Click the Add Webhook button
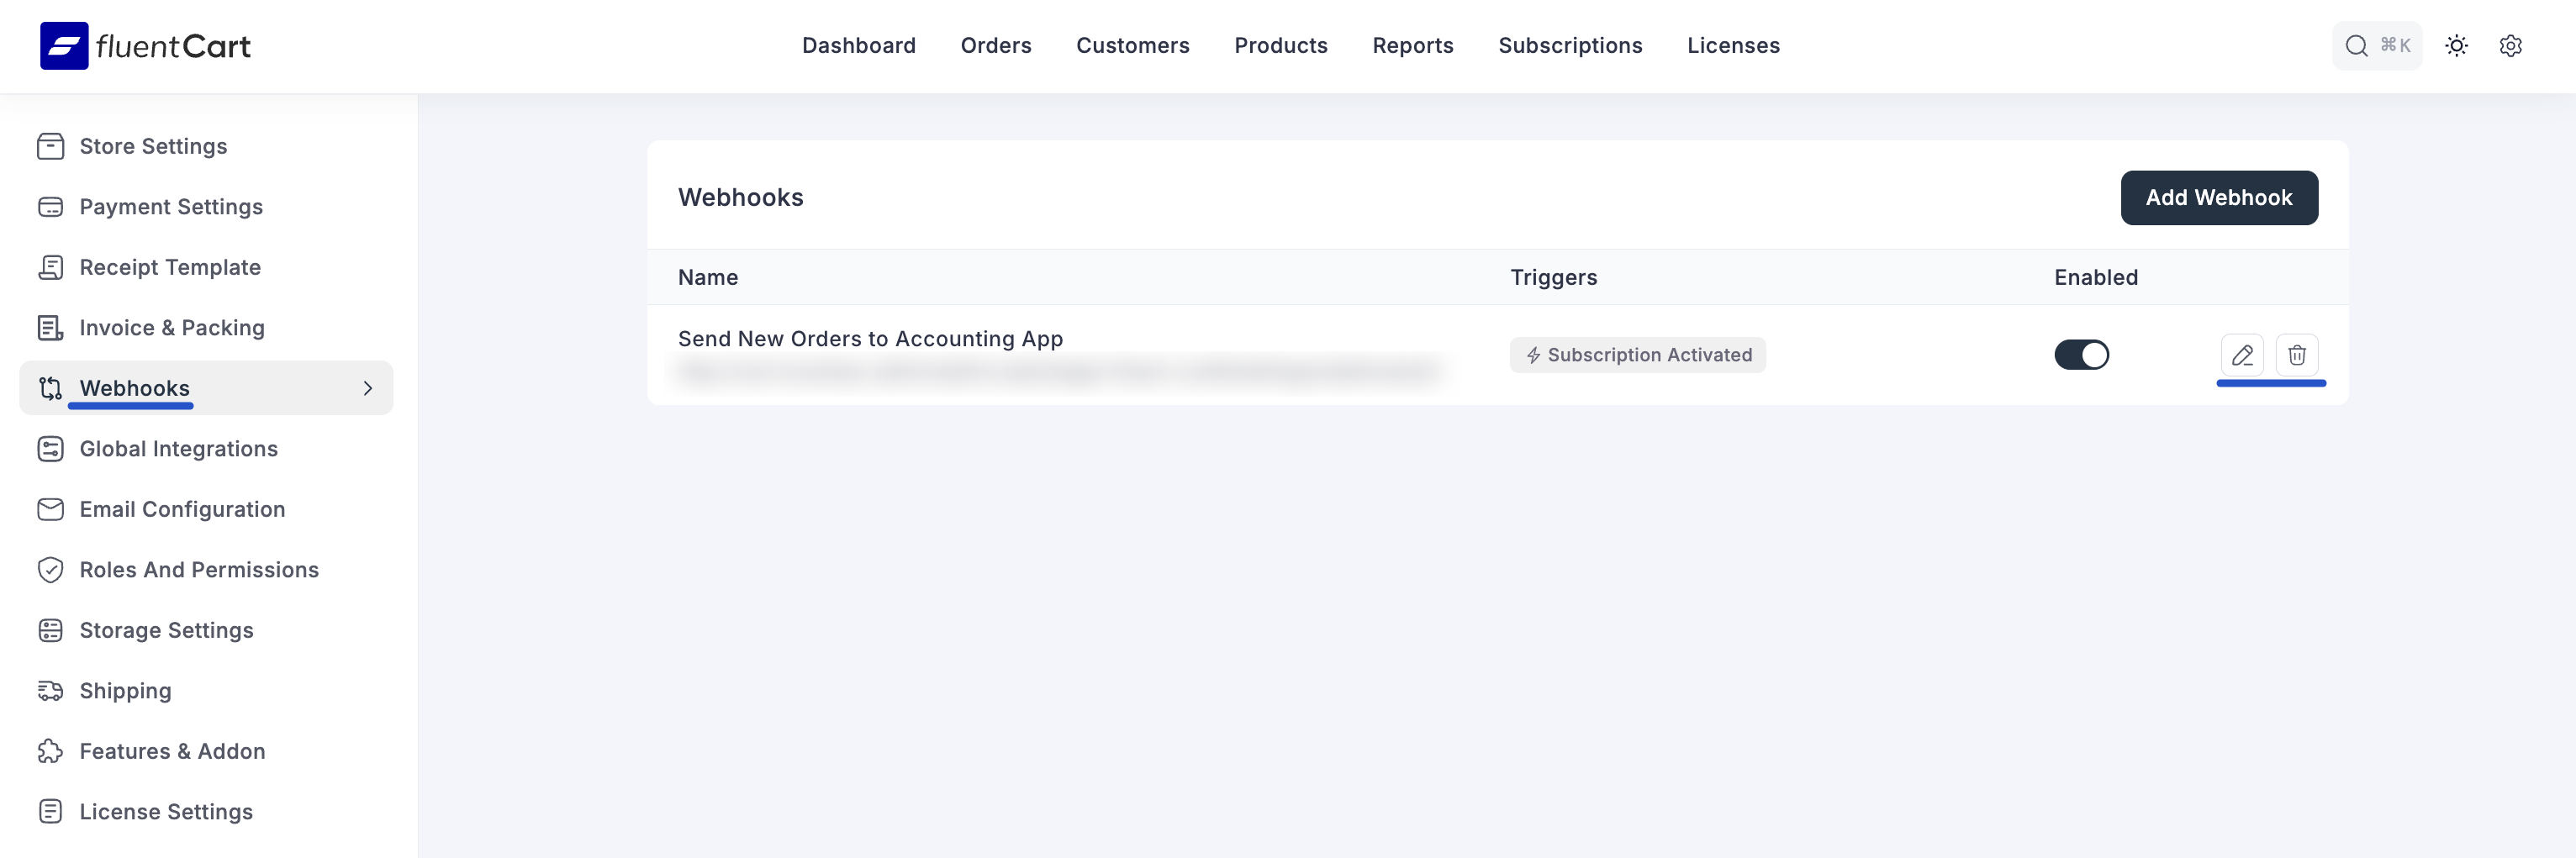 pos(2218,198)
